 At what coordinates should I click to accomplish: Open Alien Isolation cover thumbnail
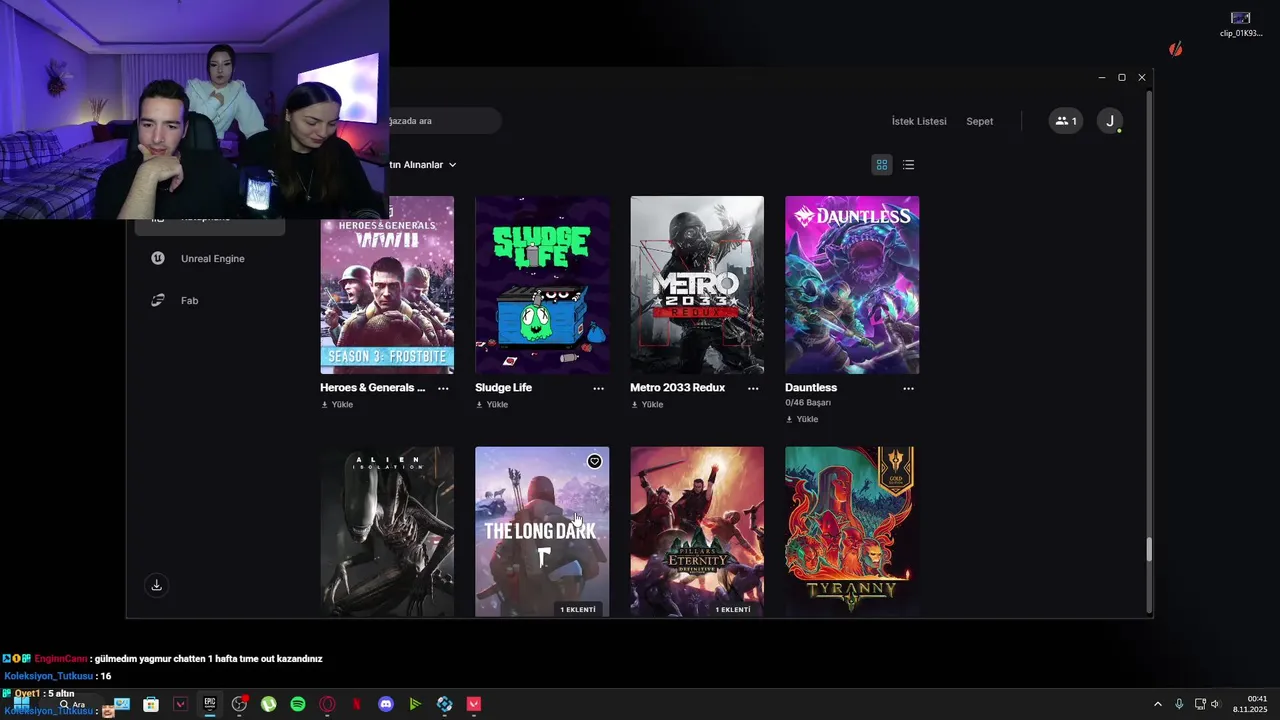point(387,532)
